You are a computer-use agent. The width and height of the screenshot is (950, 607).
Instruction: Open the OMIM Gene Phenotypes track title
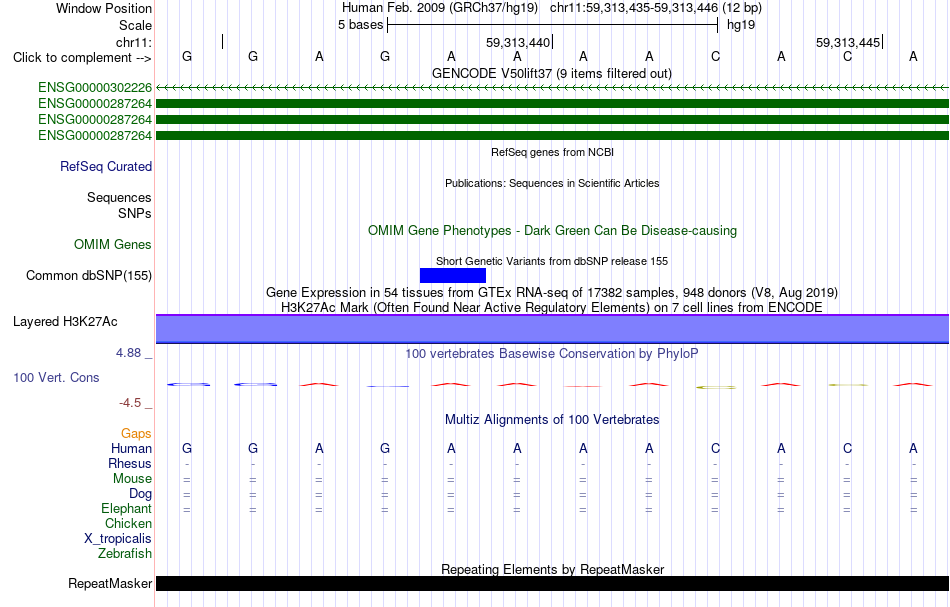tap(553, 230)
